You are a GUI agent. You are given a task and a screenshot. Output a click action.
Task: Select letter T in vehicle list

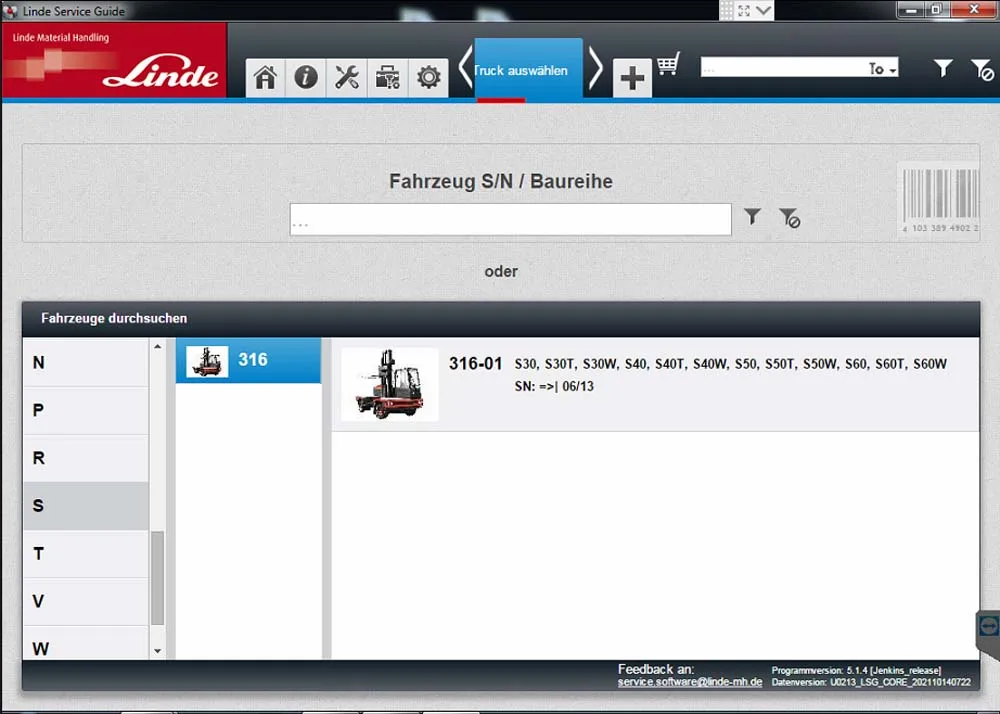coord(85,553)
